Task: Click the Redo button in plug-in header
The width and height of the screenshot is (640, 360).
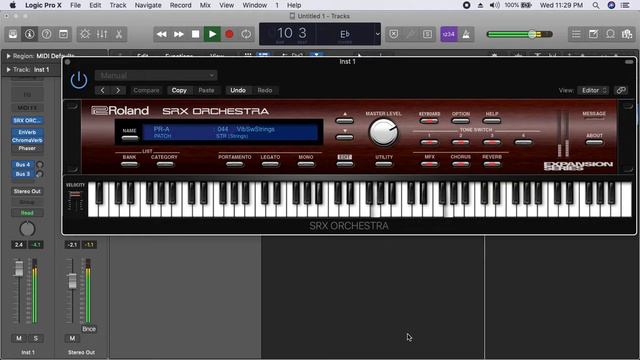Action: pyautogui.click(x=264, y=90)
